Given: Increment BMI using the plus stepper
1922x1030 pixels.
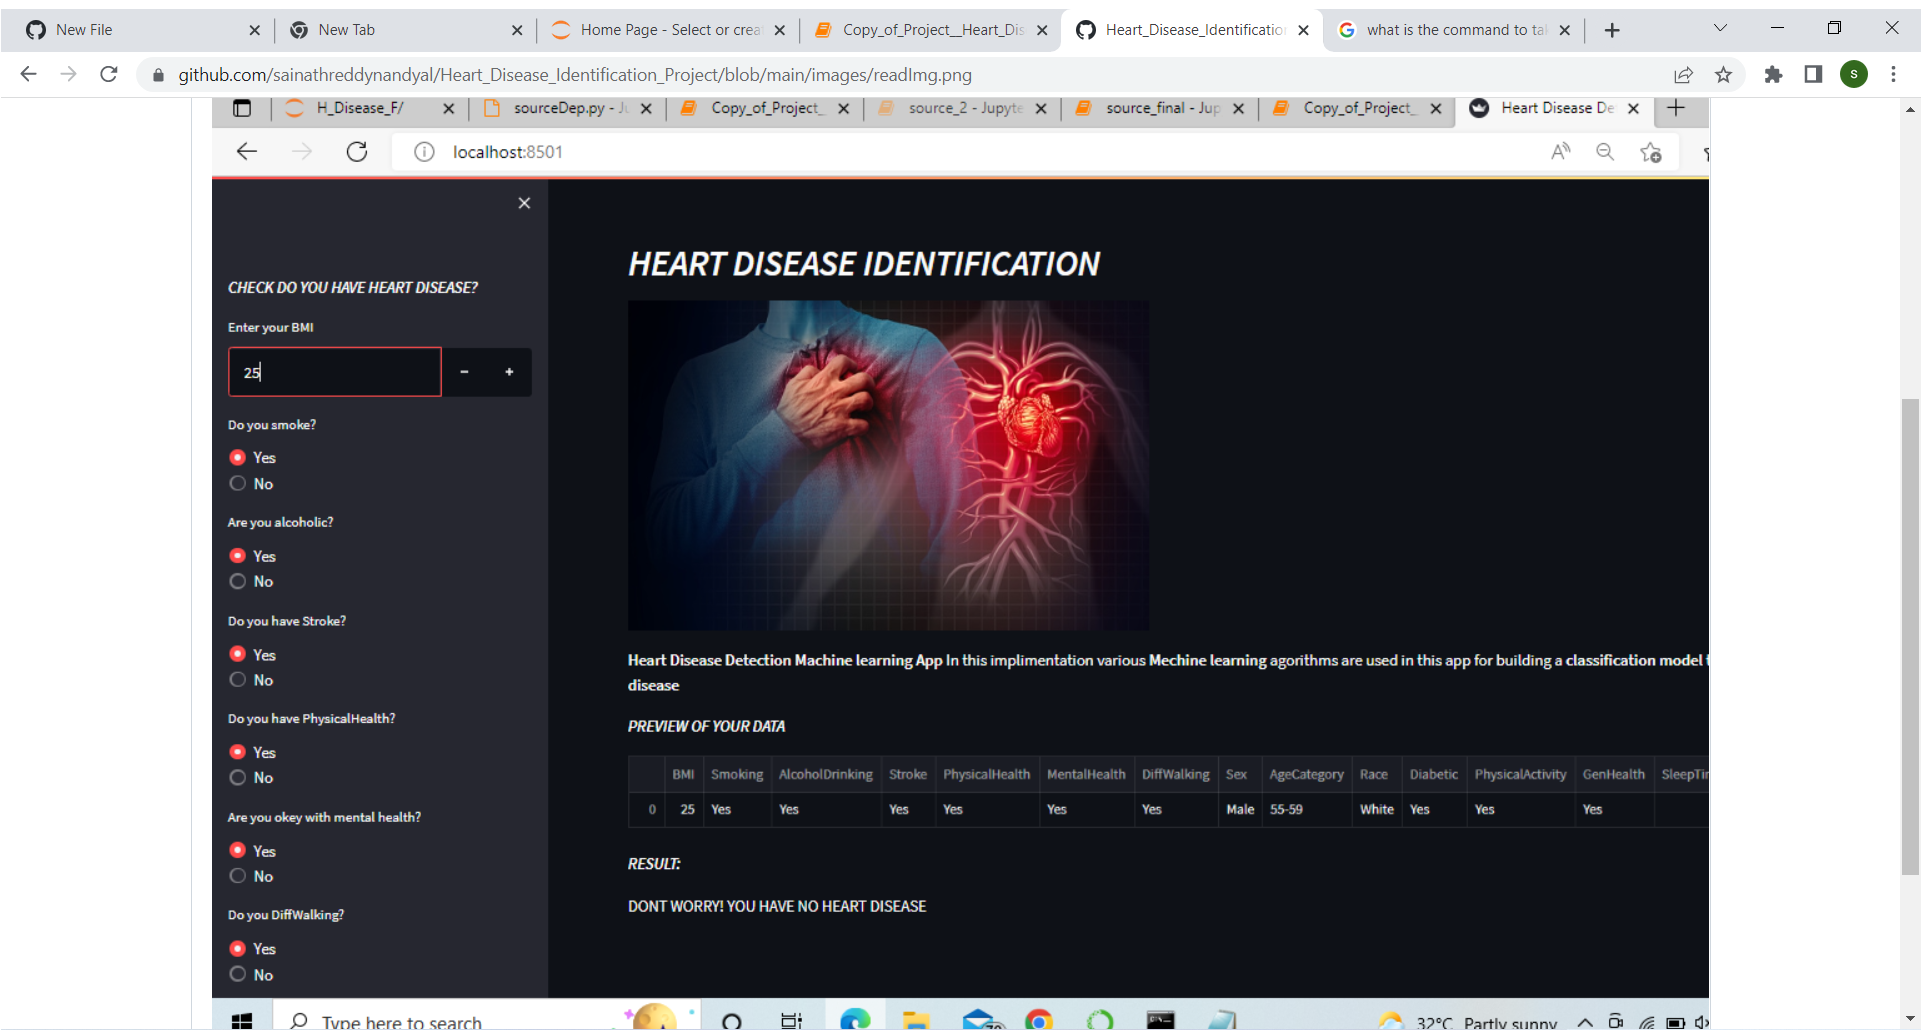Looking at the screenshot, I should [x=509, y=371].
